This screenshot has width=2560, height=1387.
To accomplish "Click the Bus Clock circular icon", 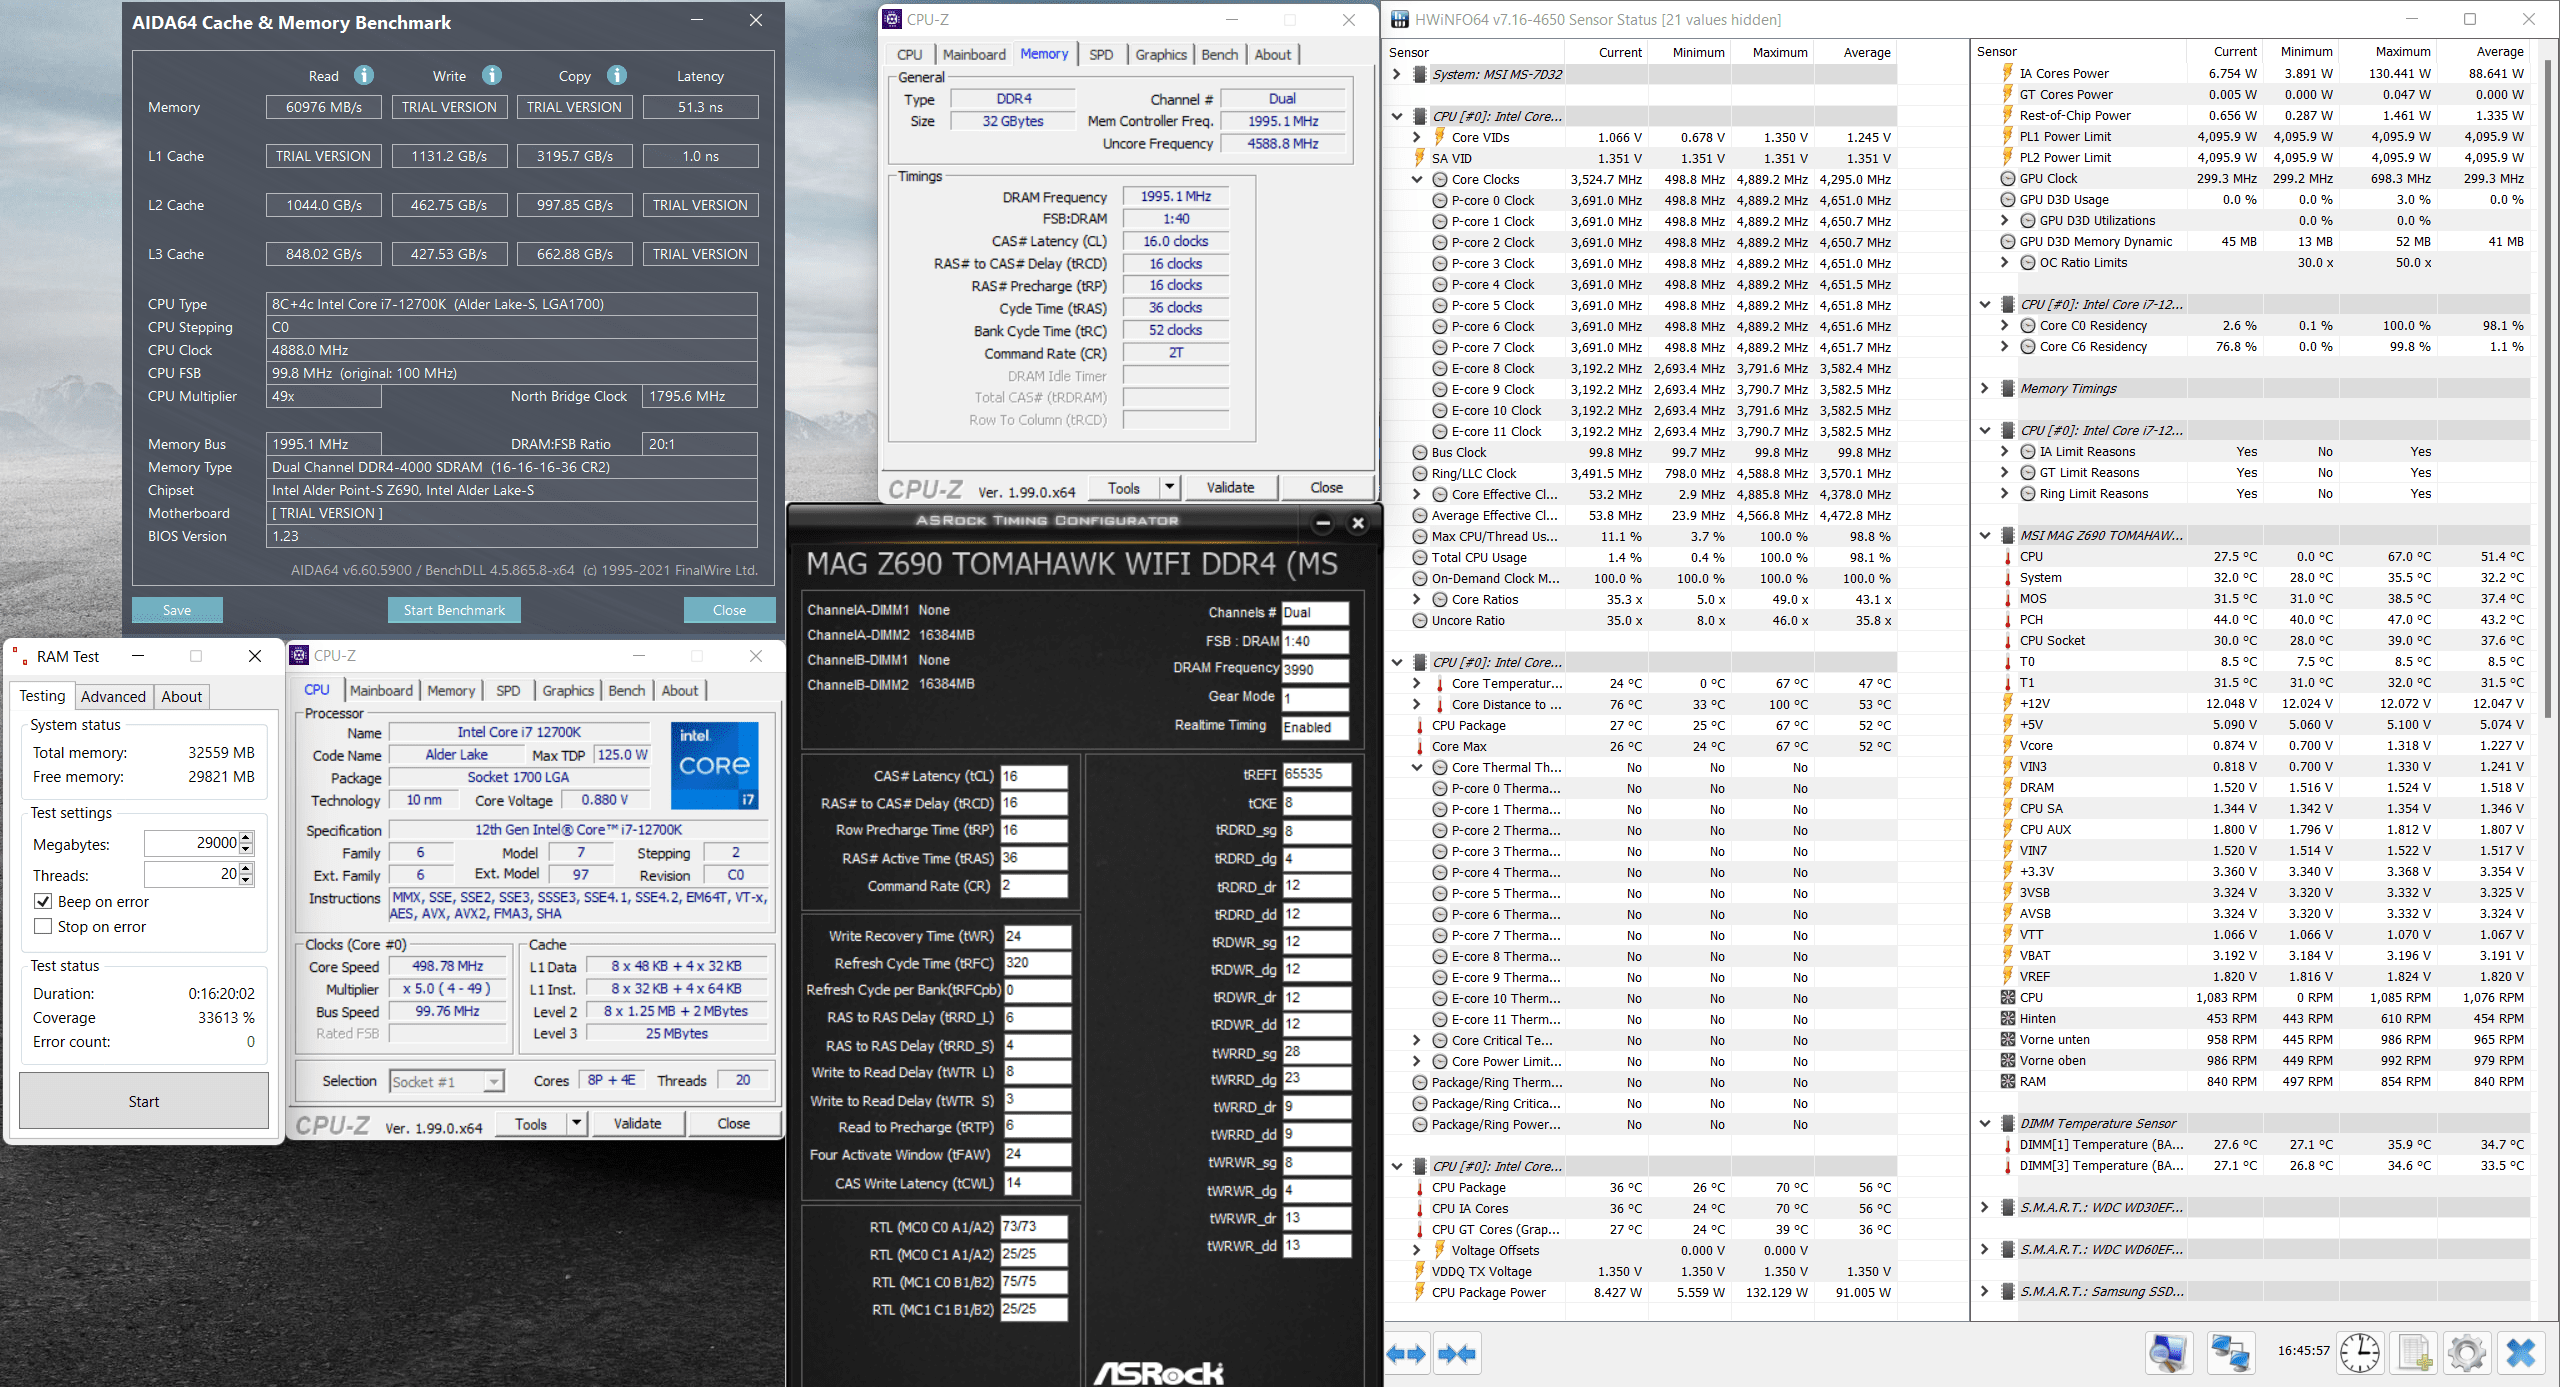I will 1419,453.
